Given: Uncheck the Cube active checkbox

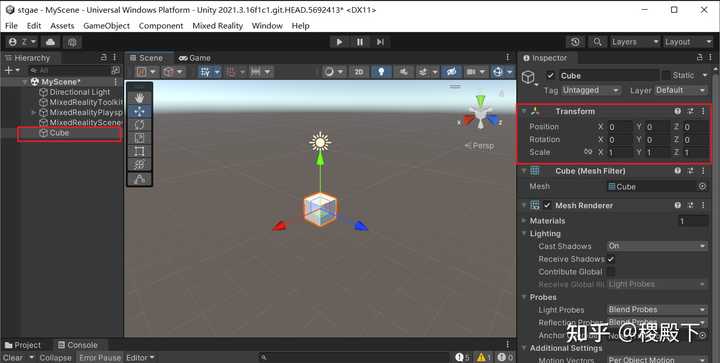Looking at the screenshot, I should click(x=550, y=75).
